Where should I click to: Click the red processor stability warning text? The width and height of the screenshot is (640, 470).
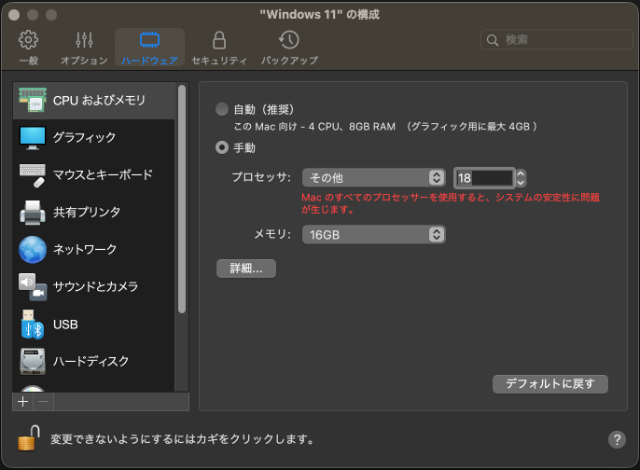click(x=450, y=203)
